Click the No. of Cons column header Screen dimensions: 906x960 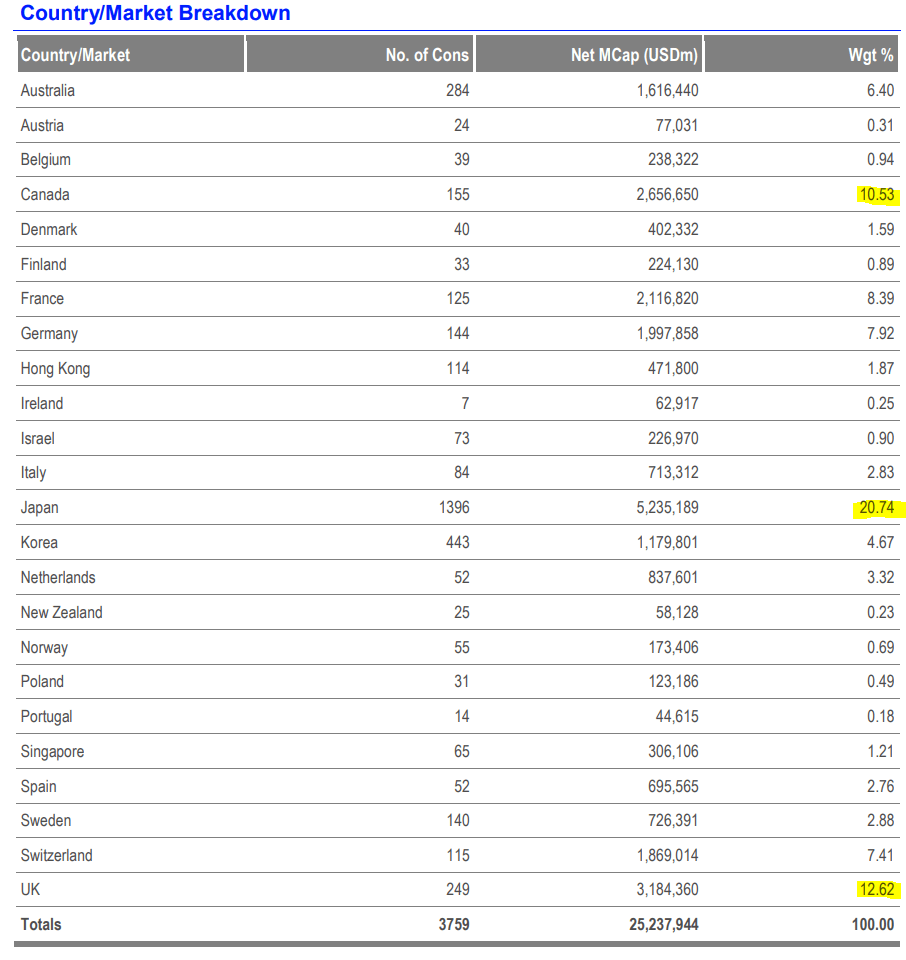(427, 55)
